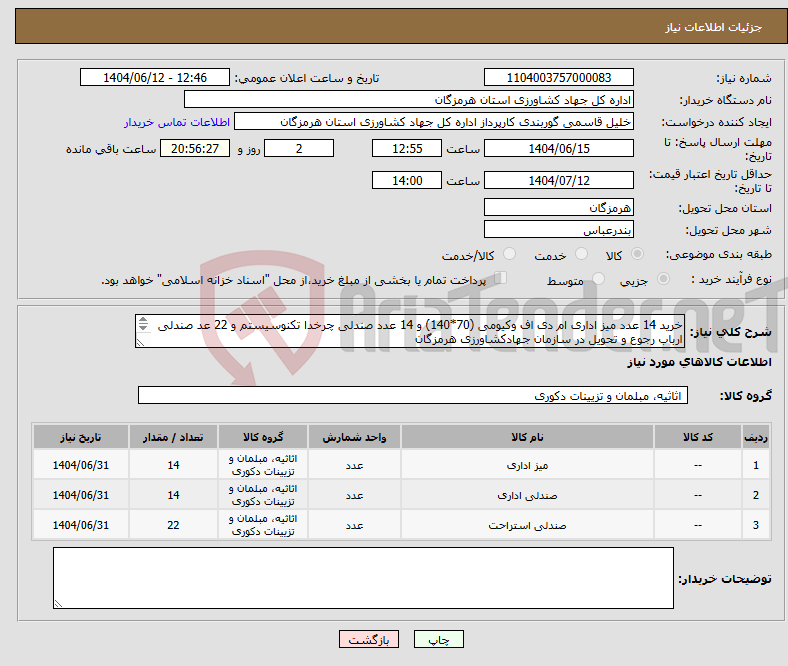Viewport: 788px width, 666px height.
Task: Focus the buyer notes text area
Action: coord(362,578)
